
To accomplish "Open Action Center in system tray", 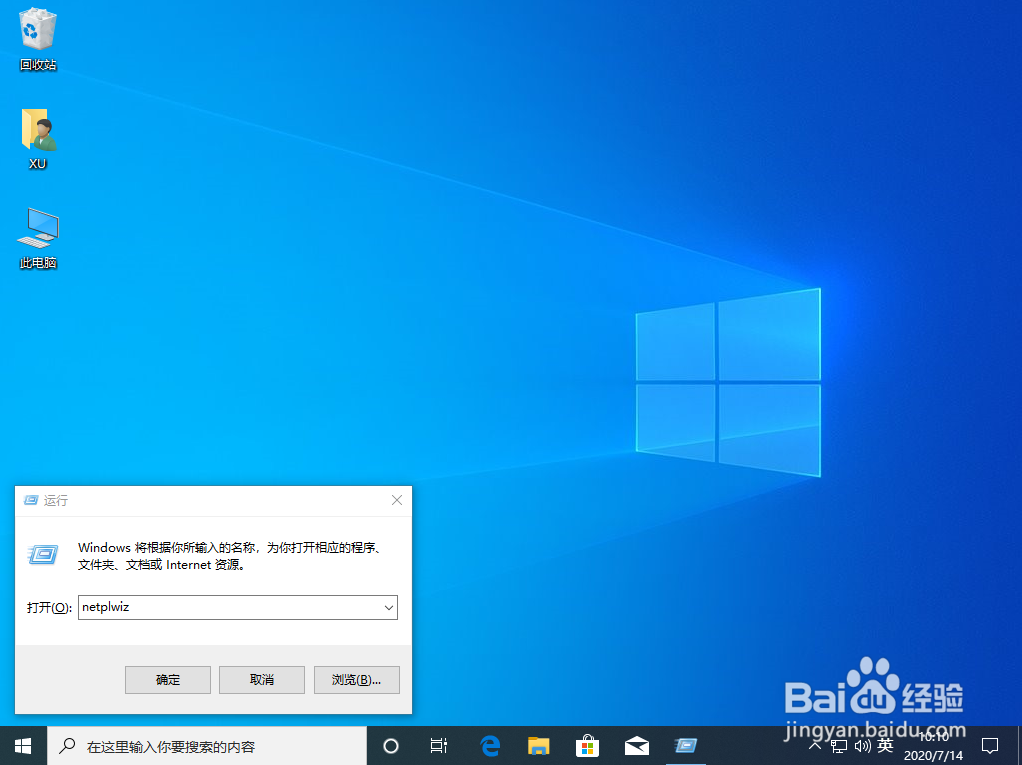I will click(988, 745).
